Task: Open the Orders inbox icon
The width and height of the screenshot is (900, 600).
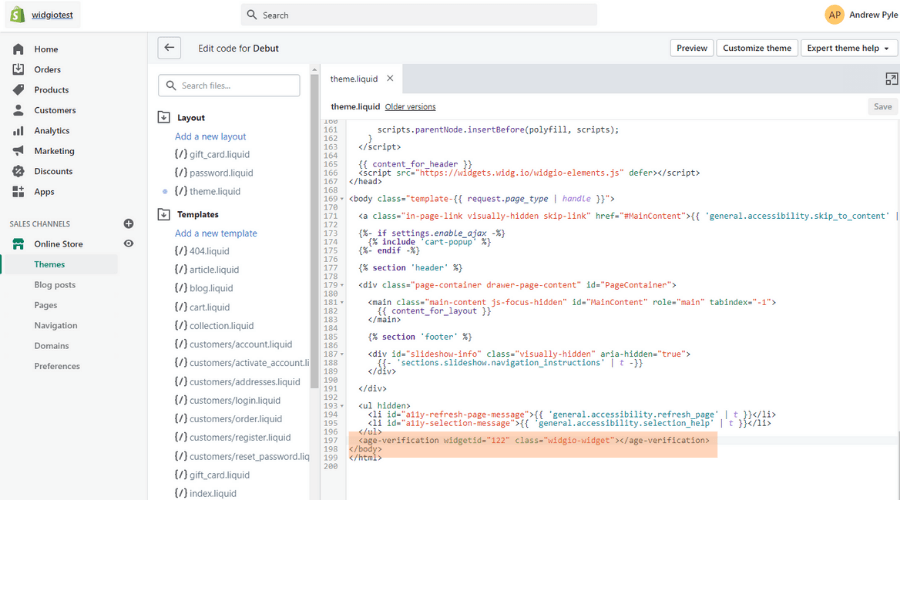Action: click(18, 69)
